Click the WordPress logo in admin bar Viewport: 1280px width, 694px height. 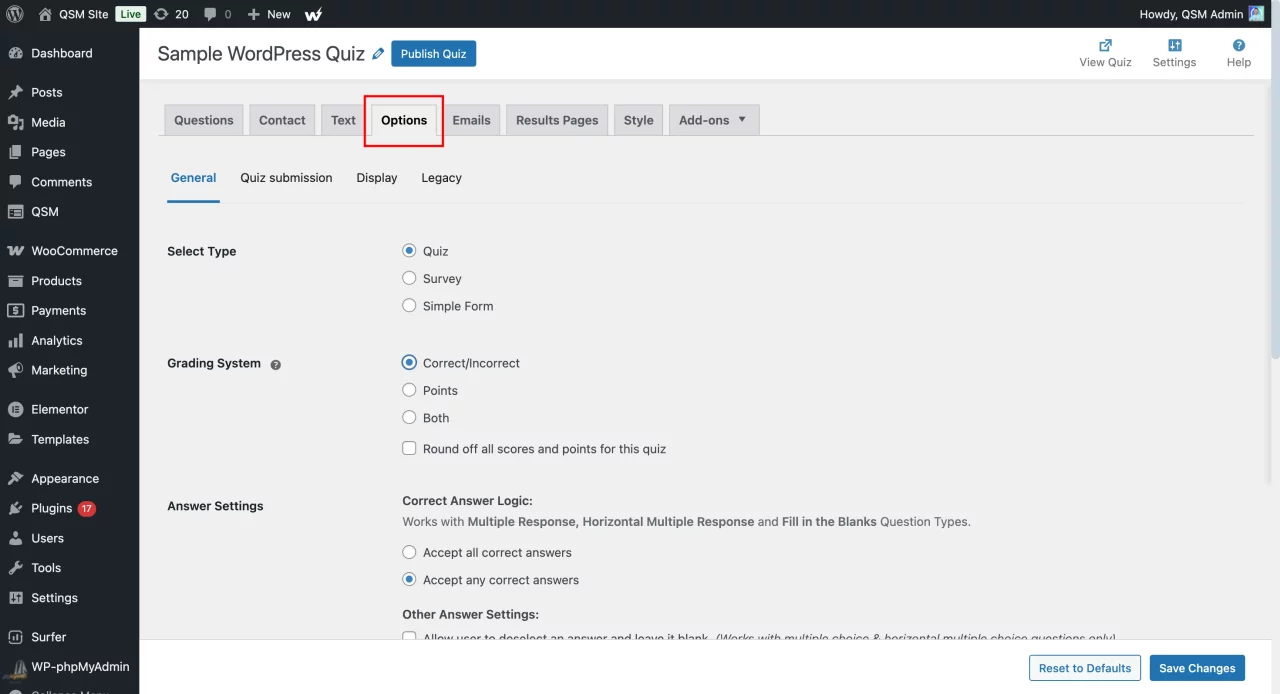(x=15, y=14)
